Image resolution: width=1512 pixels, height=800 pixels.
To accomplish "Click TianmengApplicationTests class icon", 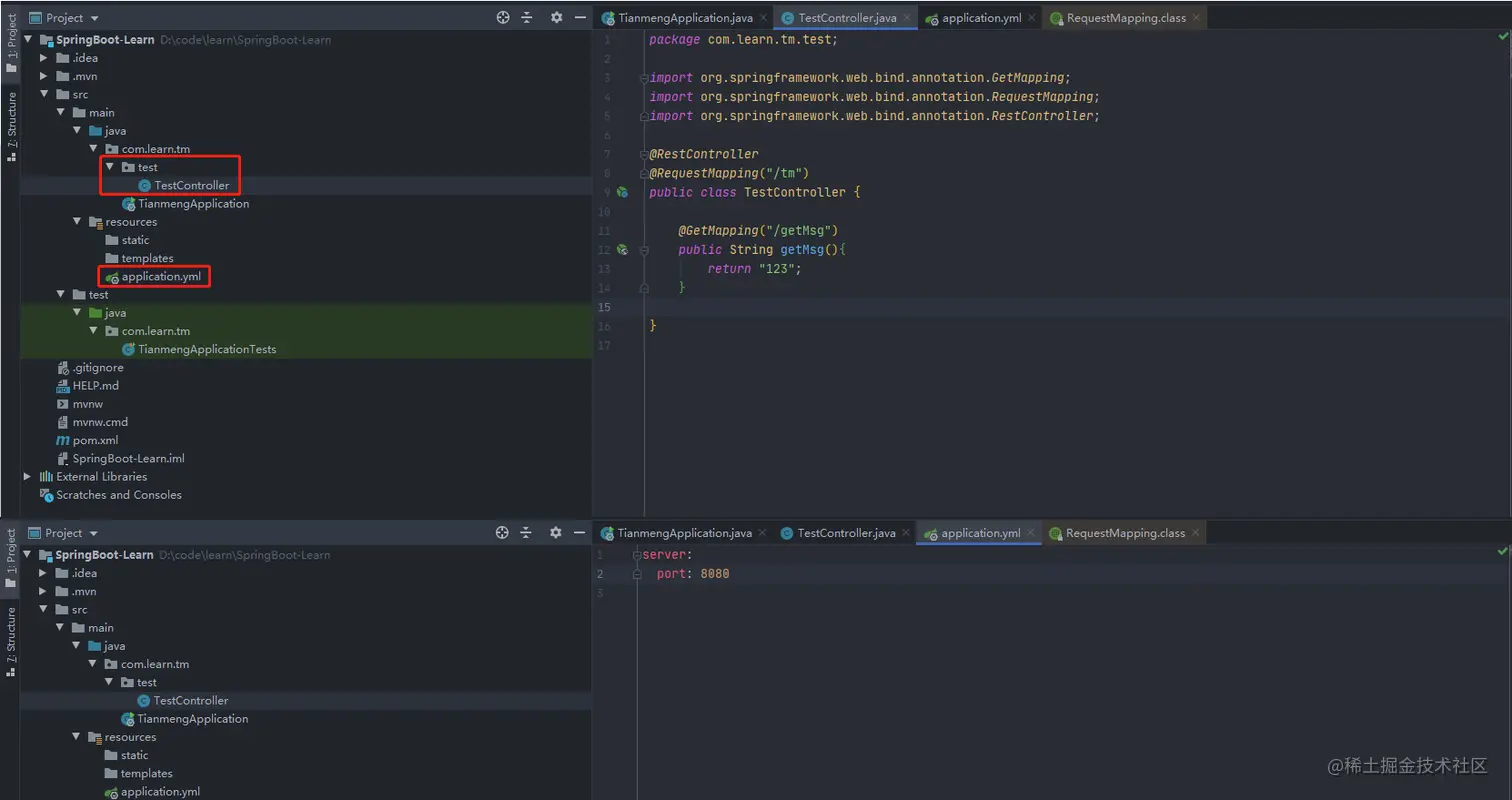I will coord(128,350).
